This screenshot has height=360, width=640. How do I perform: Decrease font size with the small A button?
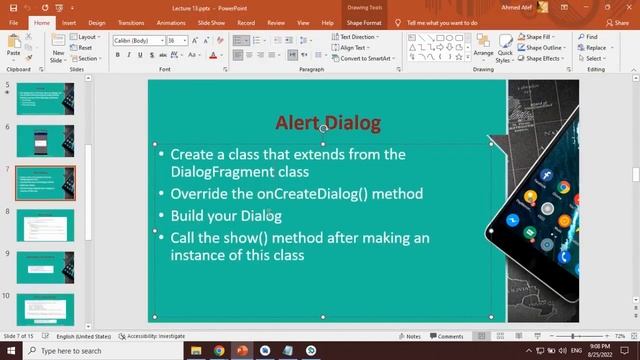click(206, 40)
